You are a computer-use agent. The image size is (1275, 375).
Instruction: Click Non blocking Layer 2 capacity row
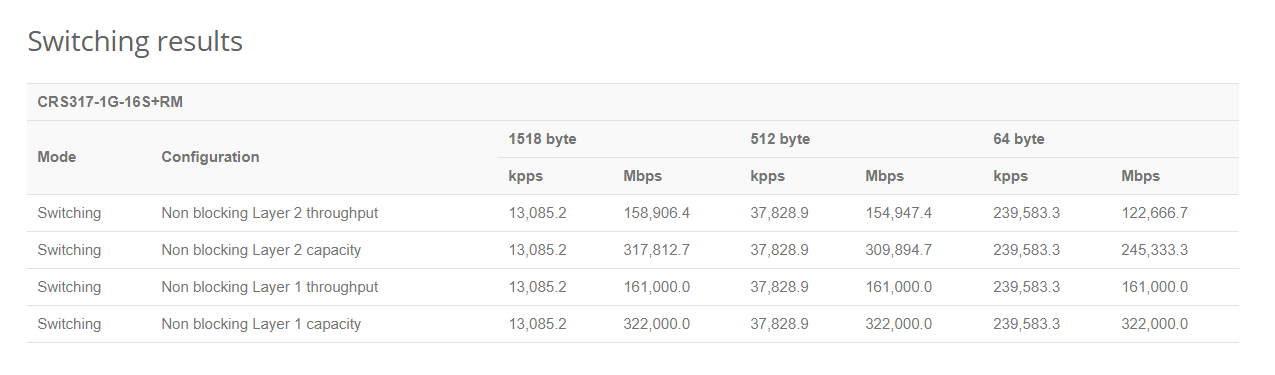pyautogui.click(x=633, y=250)
